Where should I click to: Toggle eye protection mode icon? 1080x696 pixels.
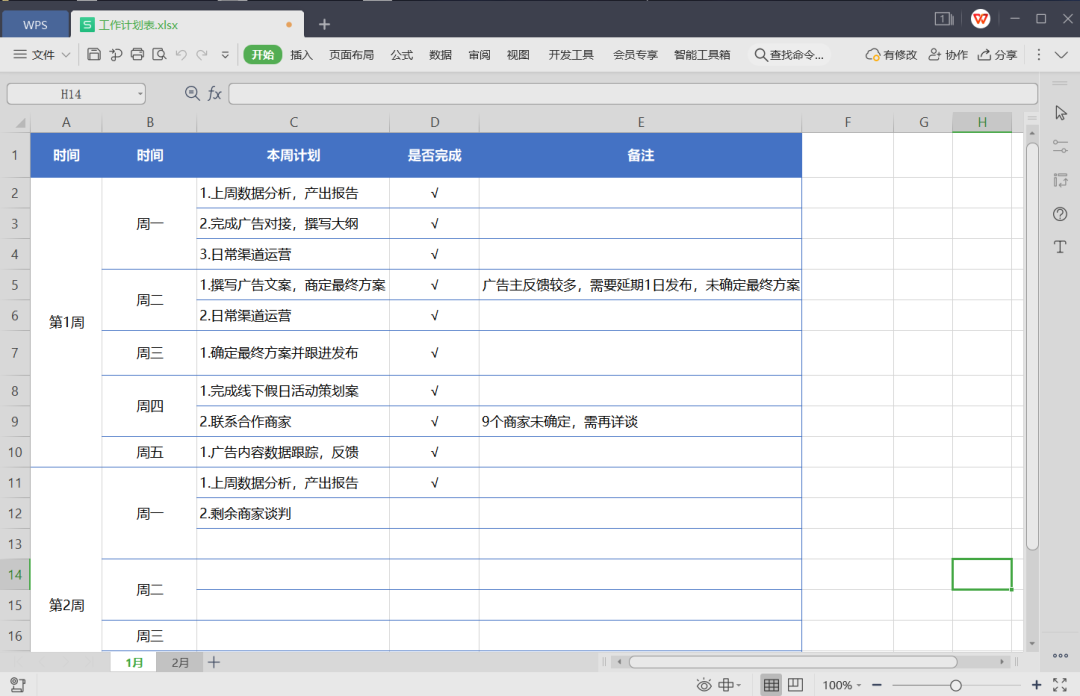click(x=704, y=685)
